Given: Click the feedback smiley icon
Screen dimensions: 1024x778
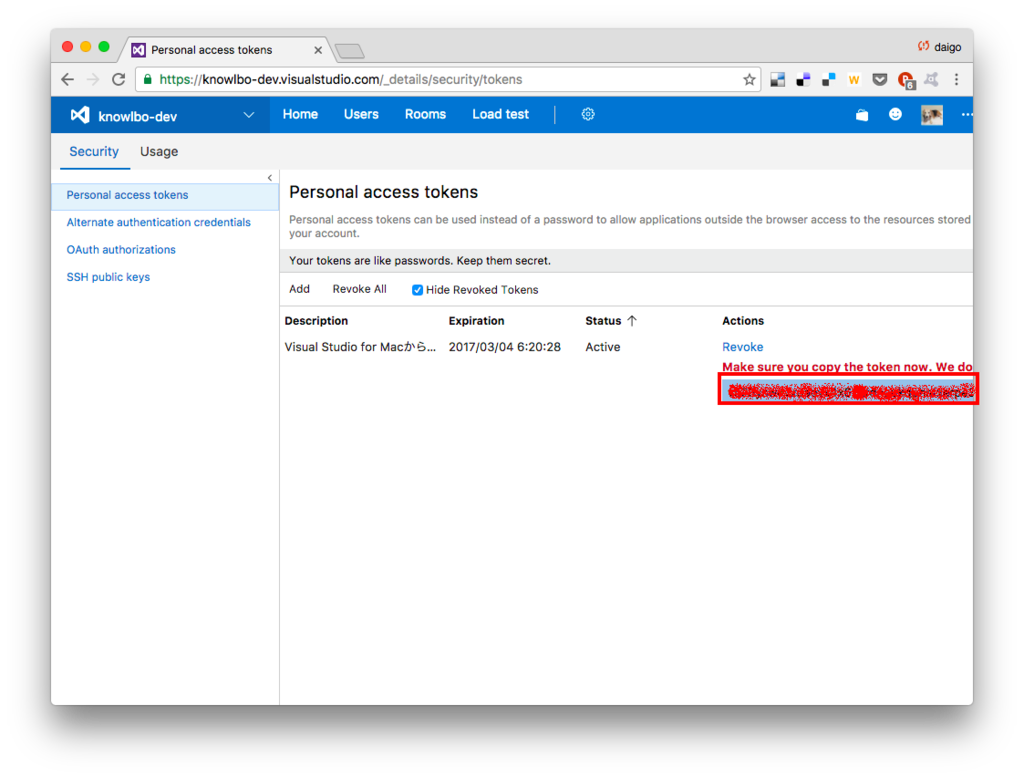Looking at the screenshot, I should (895, 114).
